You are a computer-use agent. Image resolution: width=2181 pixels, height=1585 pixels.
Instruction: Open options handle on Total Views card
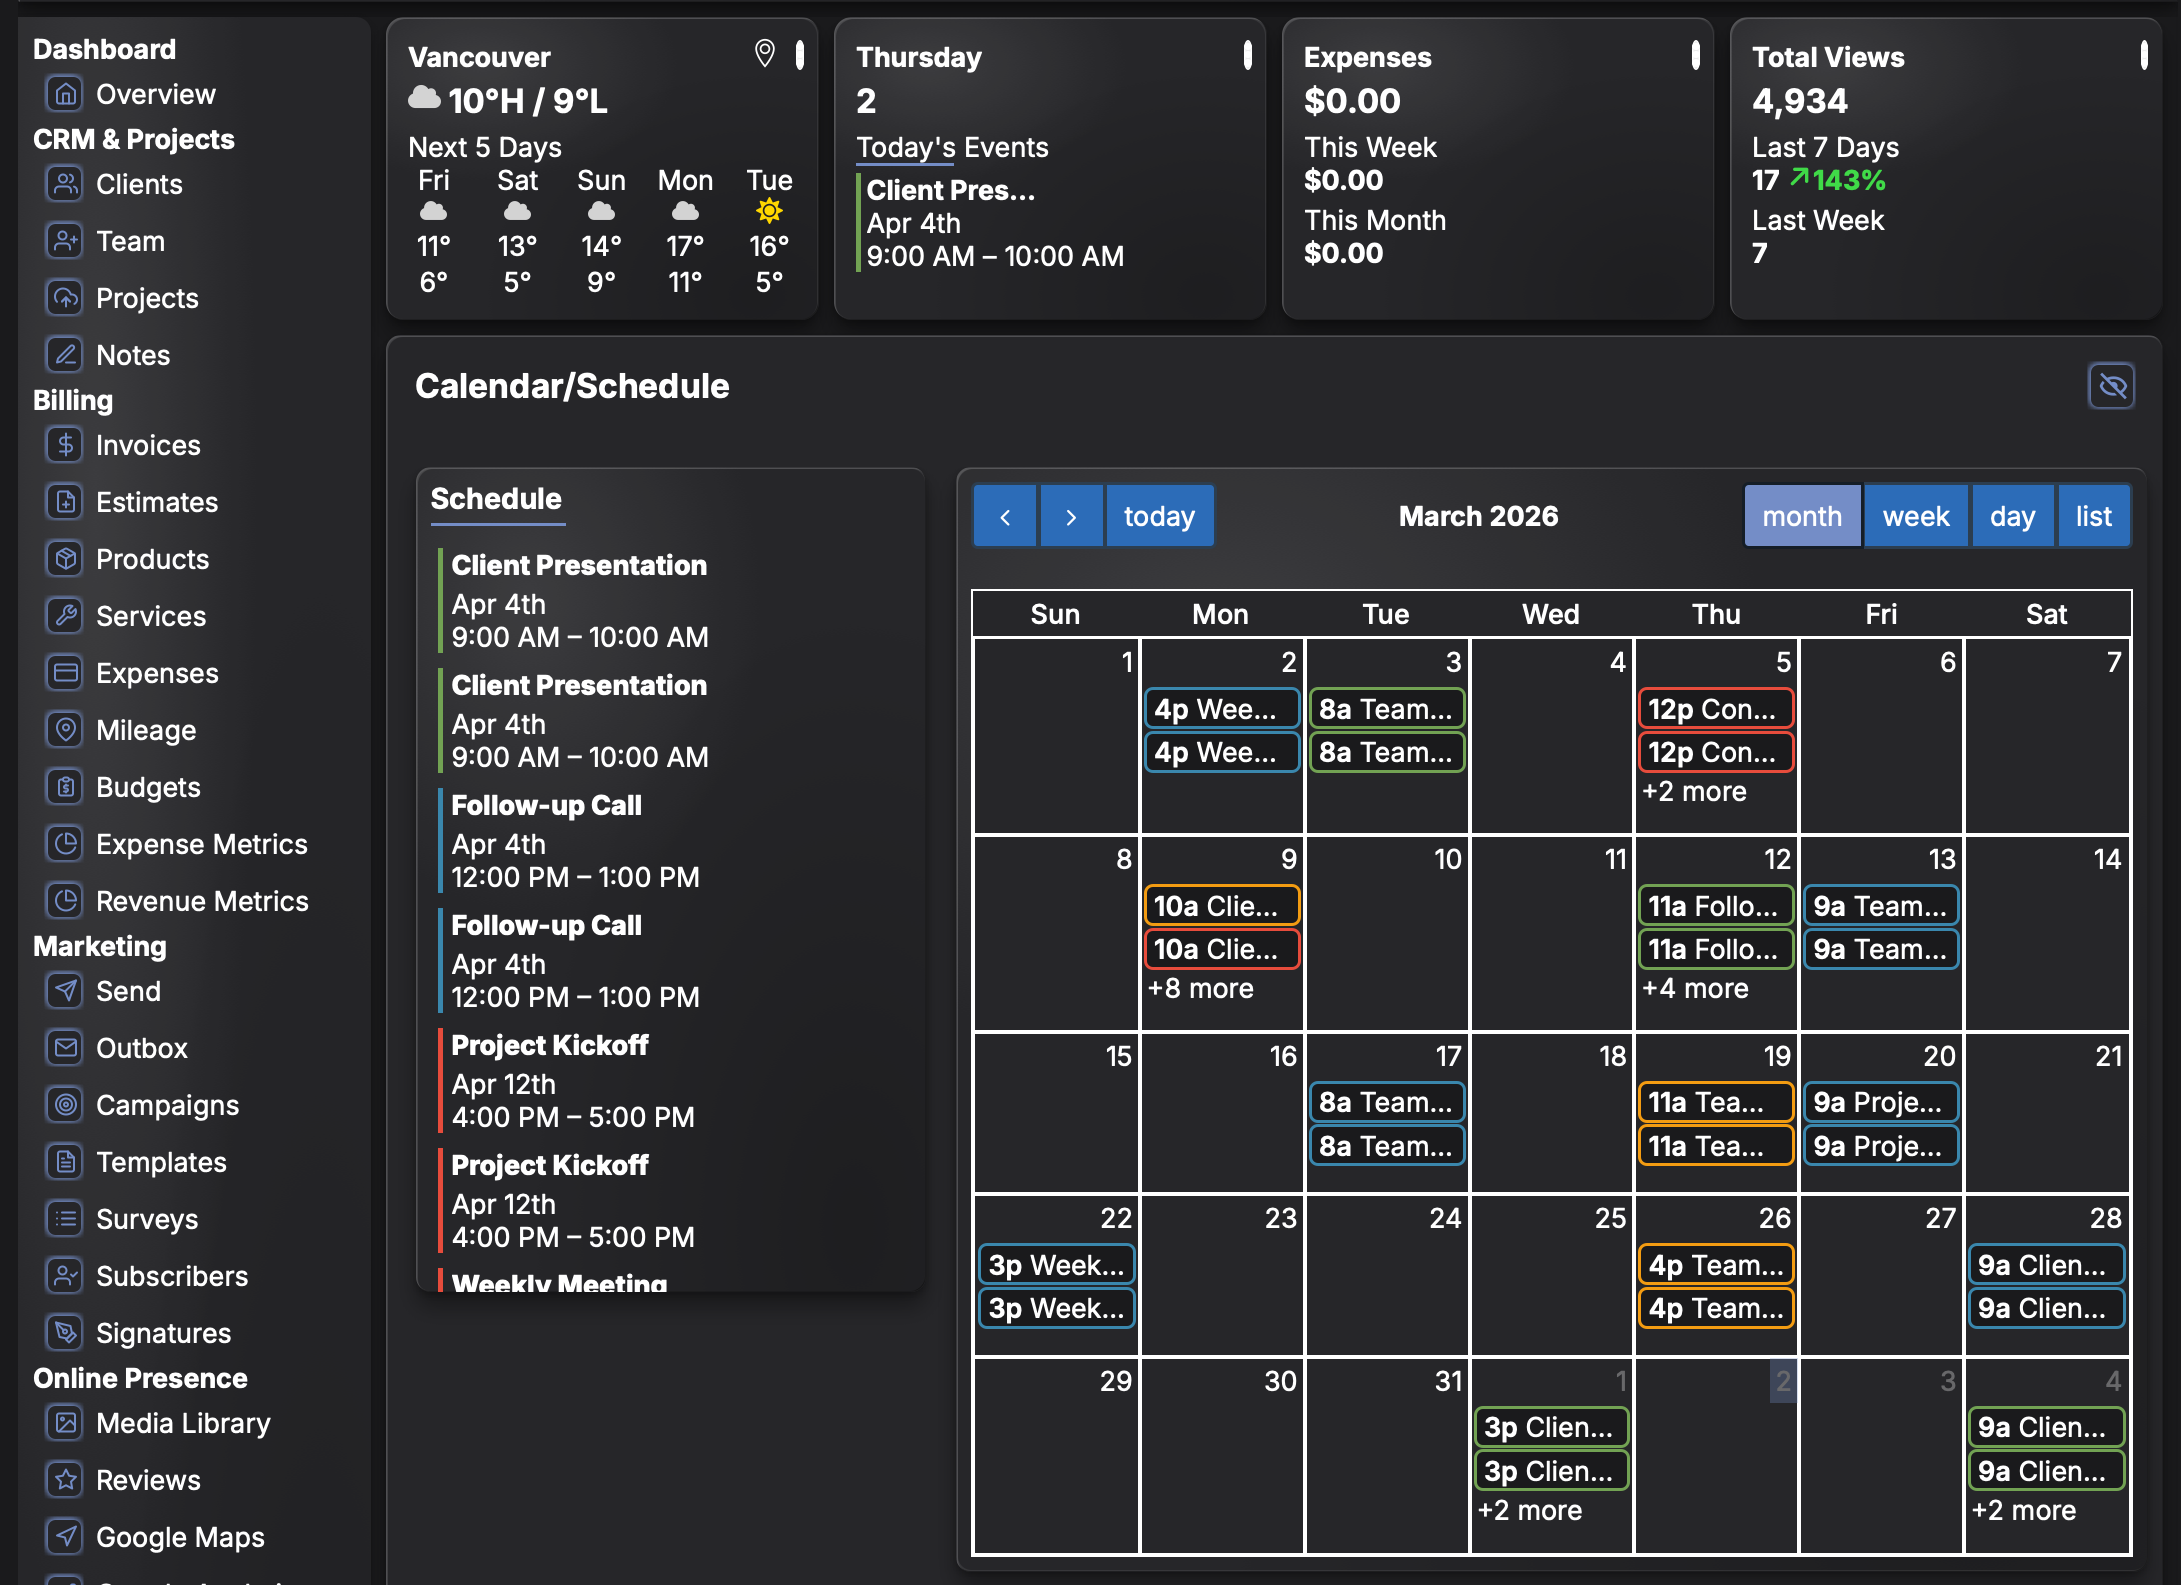(2143, 55)
